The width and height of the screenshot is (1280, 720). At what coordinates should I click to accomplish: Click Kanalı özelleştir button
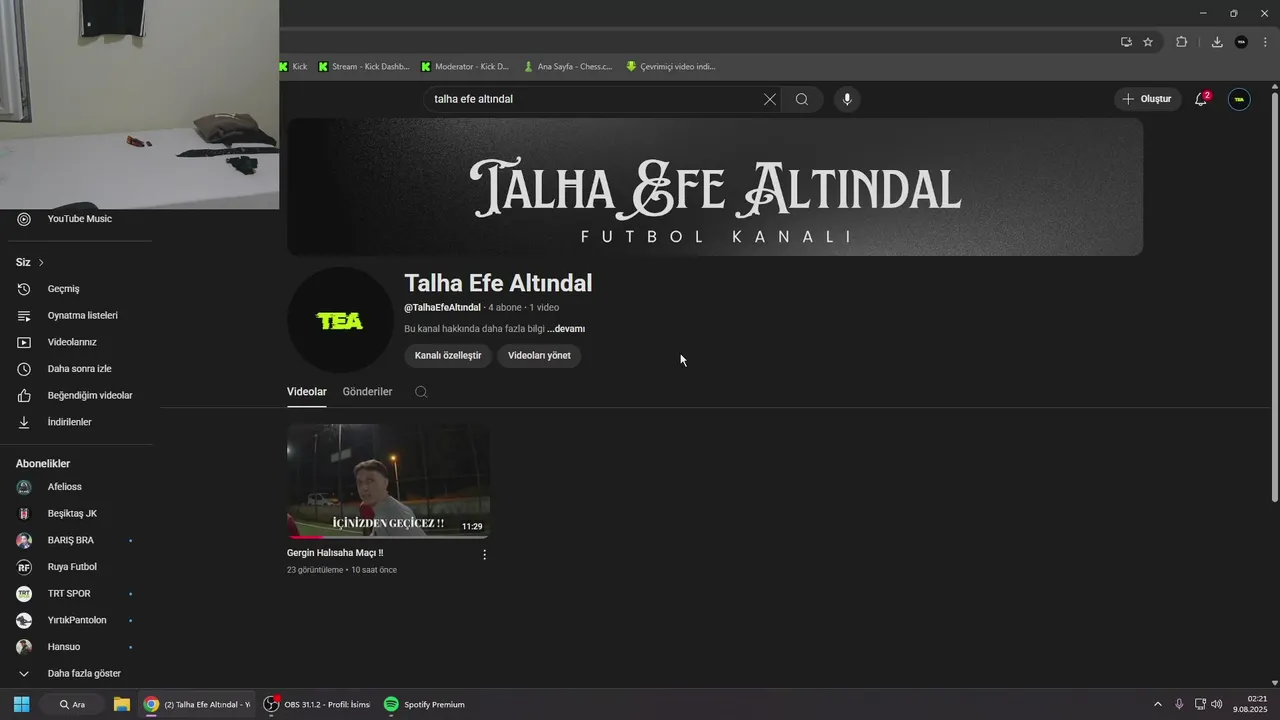coord(448,355)
